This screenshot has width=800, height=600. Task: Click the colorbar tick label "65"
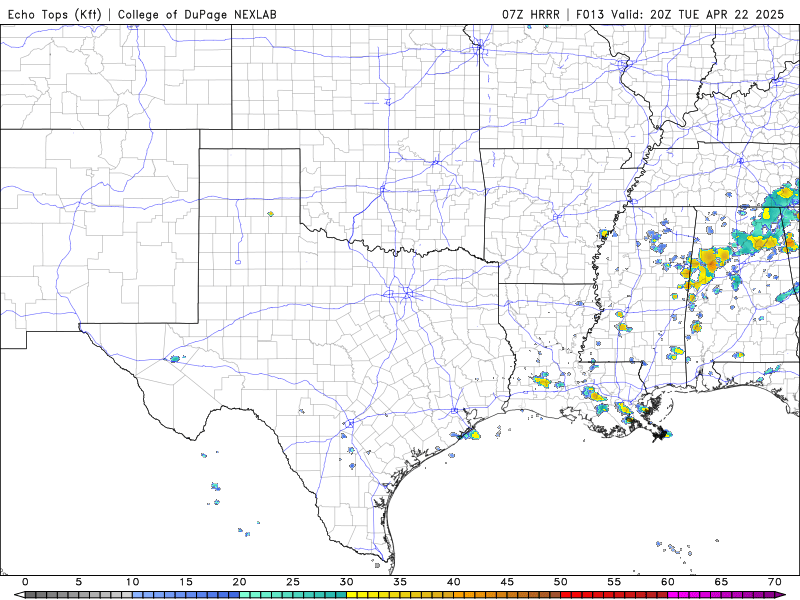pyautogui.click(x=721, y=582)
